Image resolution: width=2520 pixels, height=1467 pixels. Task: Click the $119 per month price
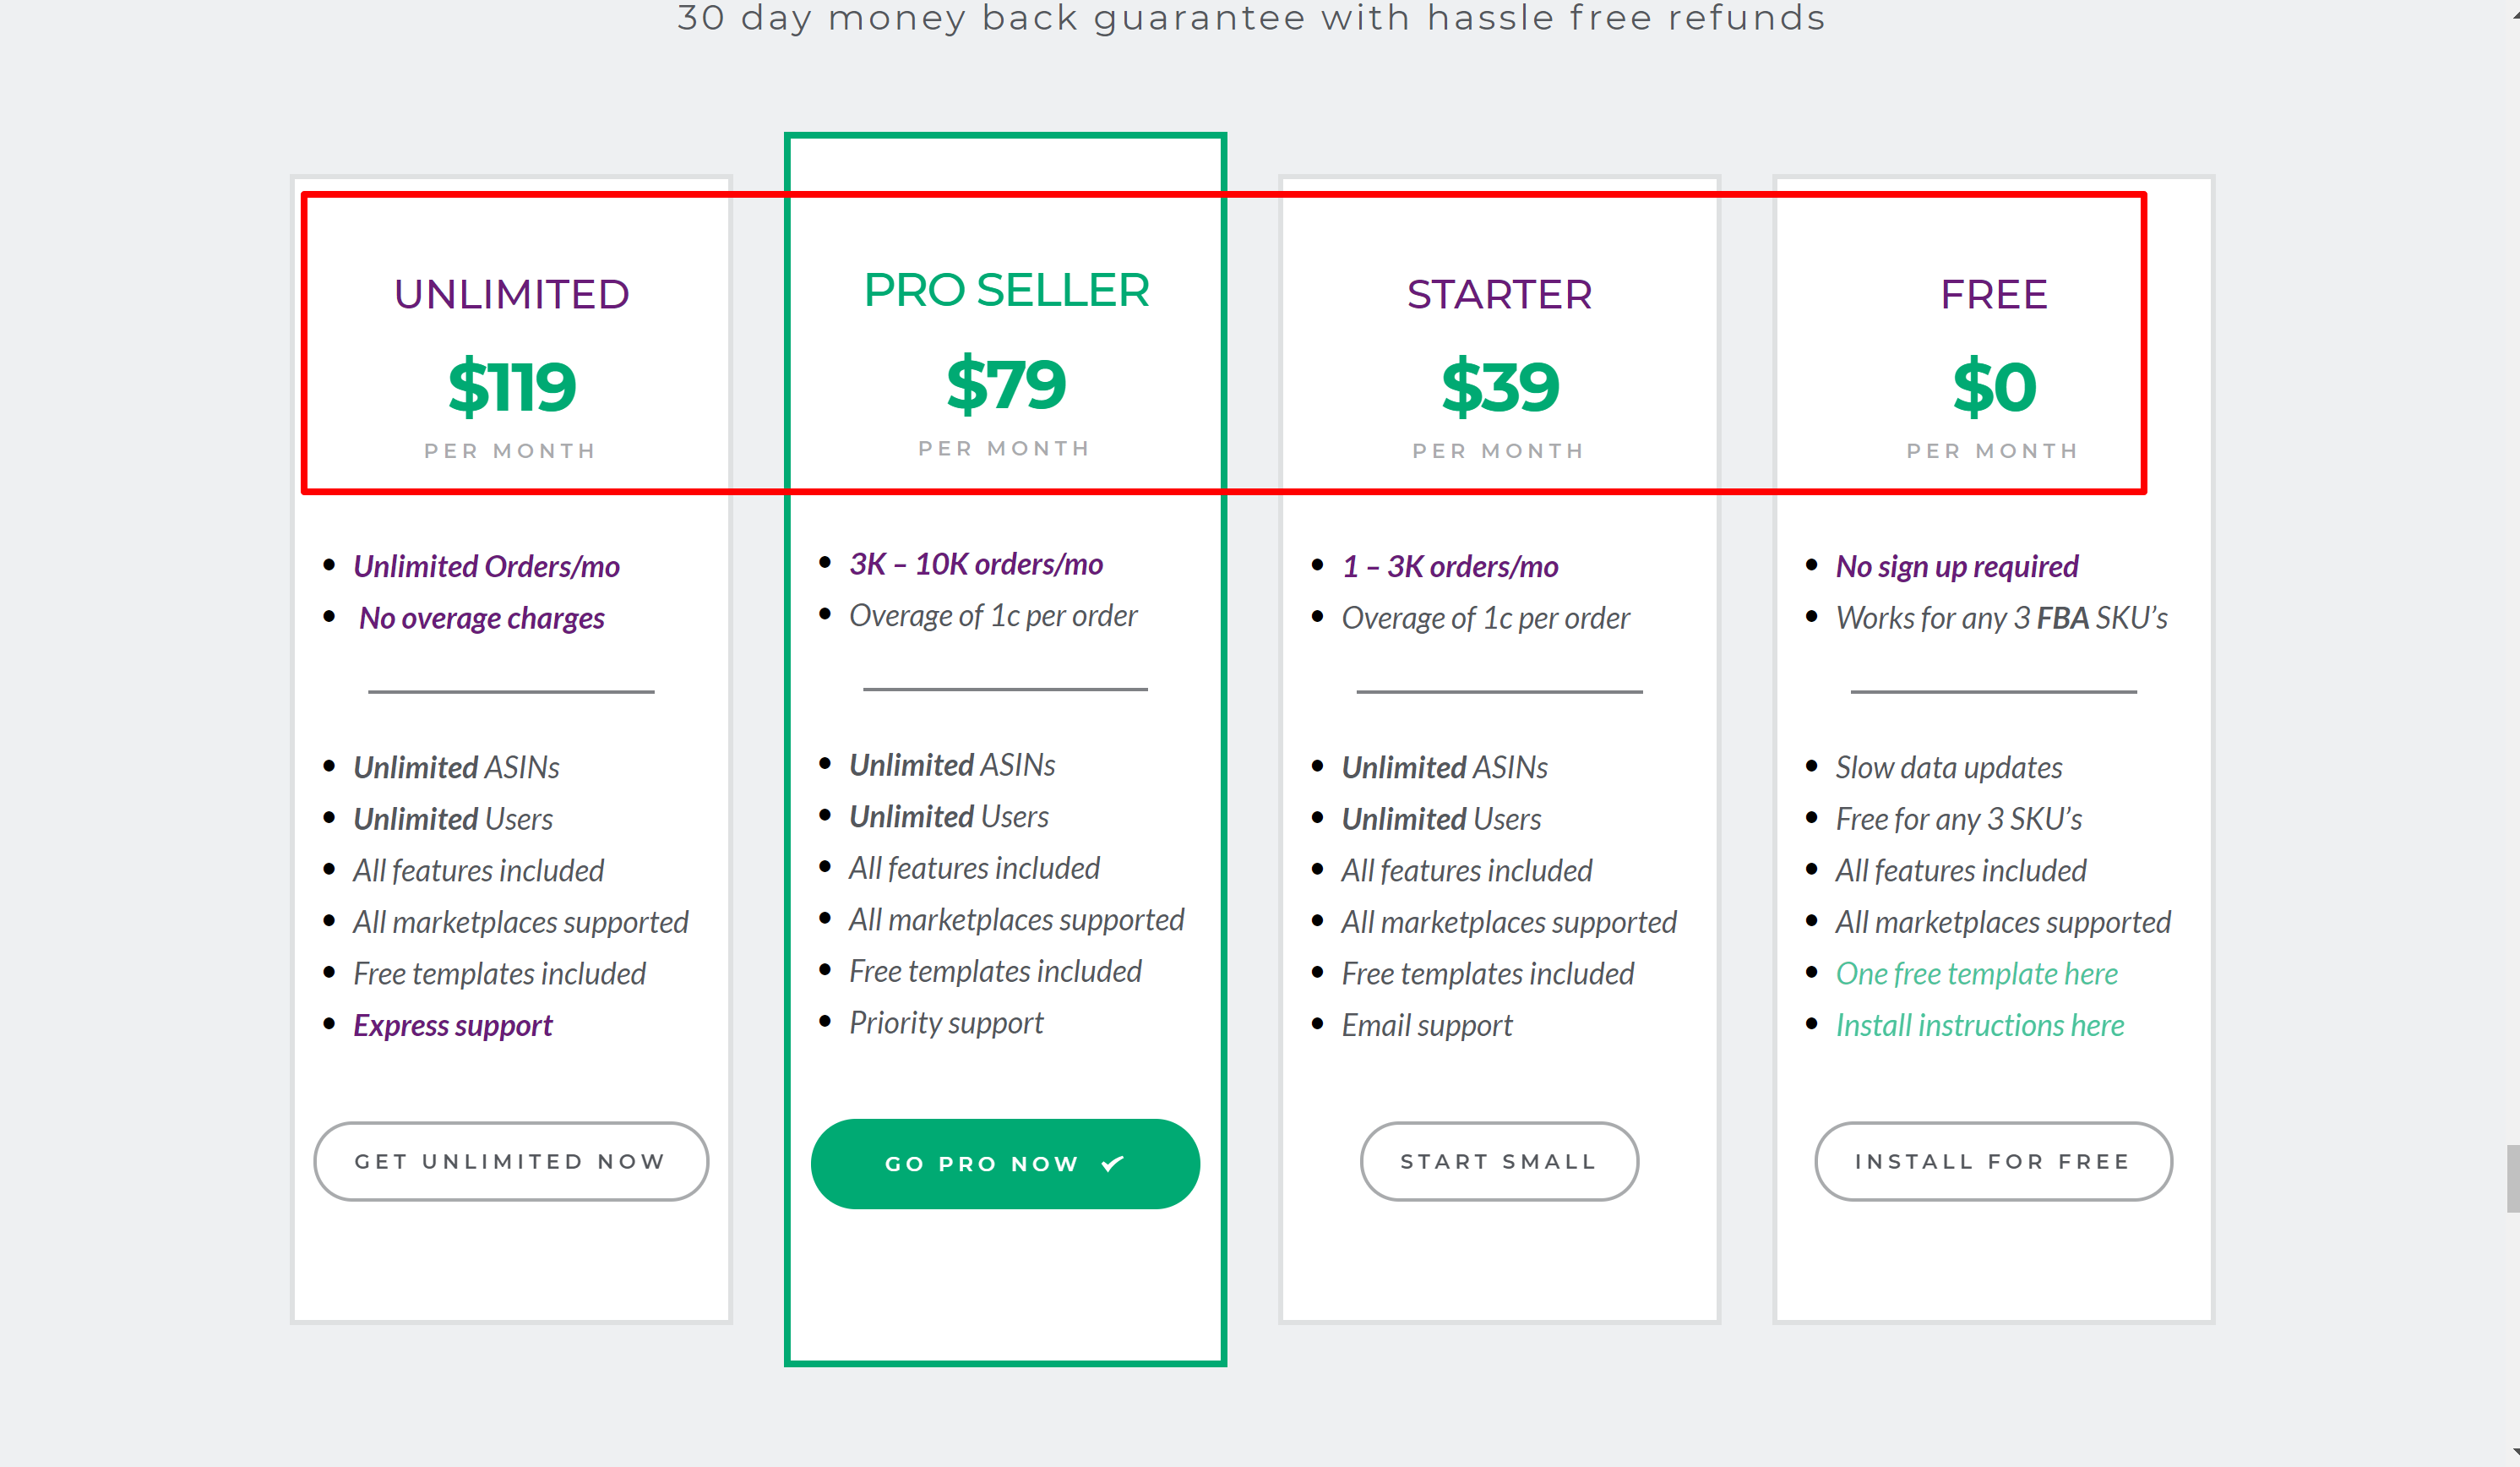coord(511,388)
